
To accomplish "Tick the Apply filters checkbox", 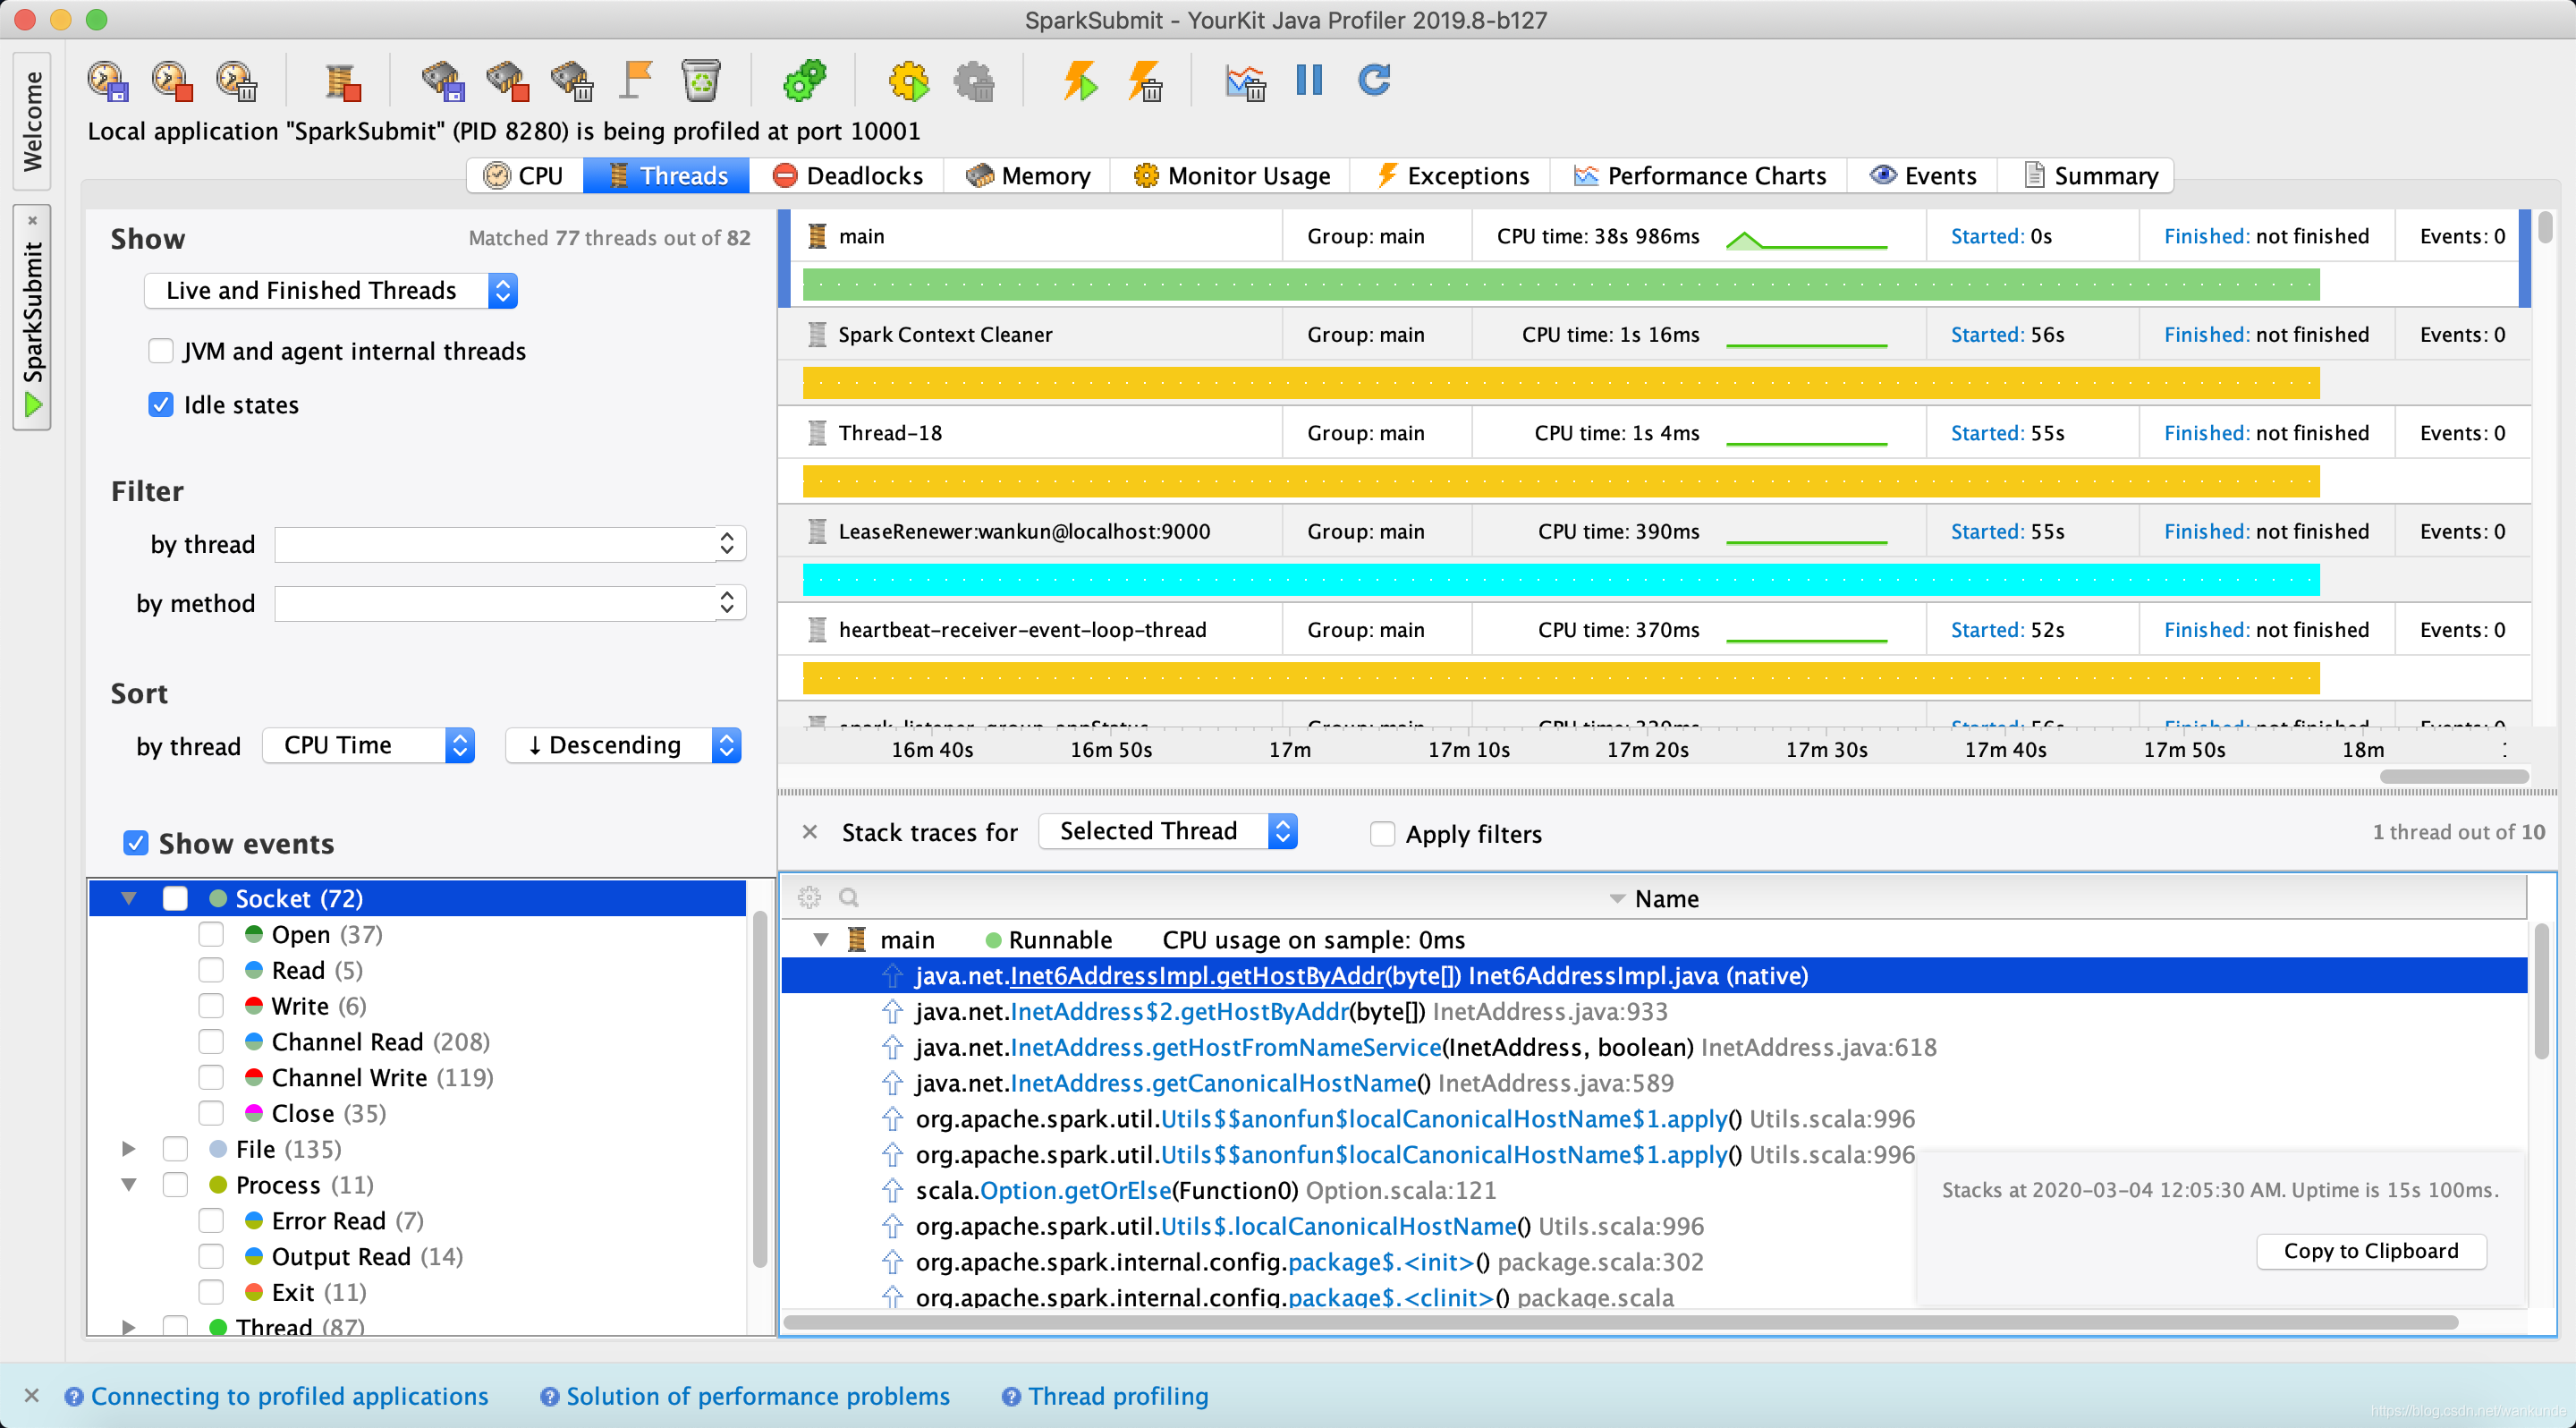I will [x=1382, y=834].
